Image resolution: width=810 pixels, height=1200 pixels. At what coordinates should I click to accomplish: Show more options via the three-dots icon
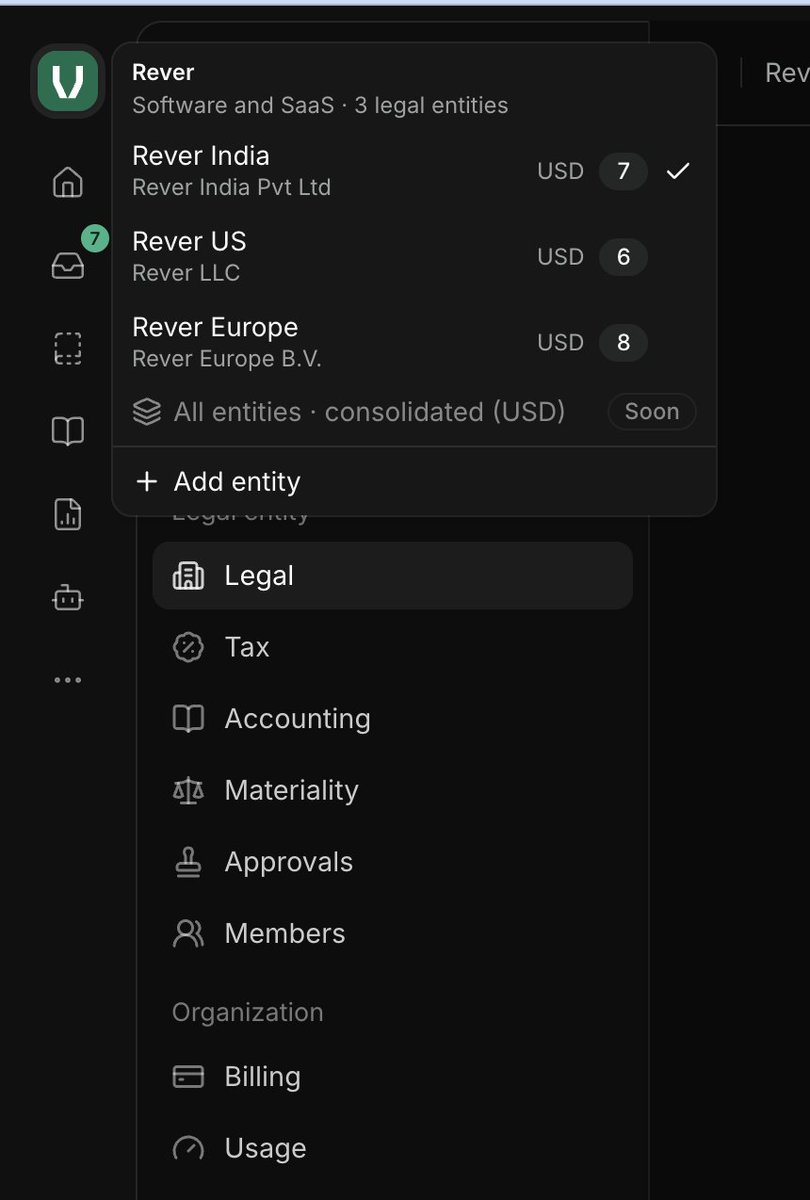68,680
